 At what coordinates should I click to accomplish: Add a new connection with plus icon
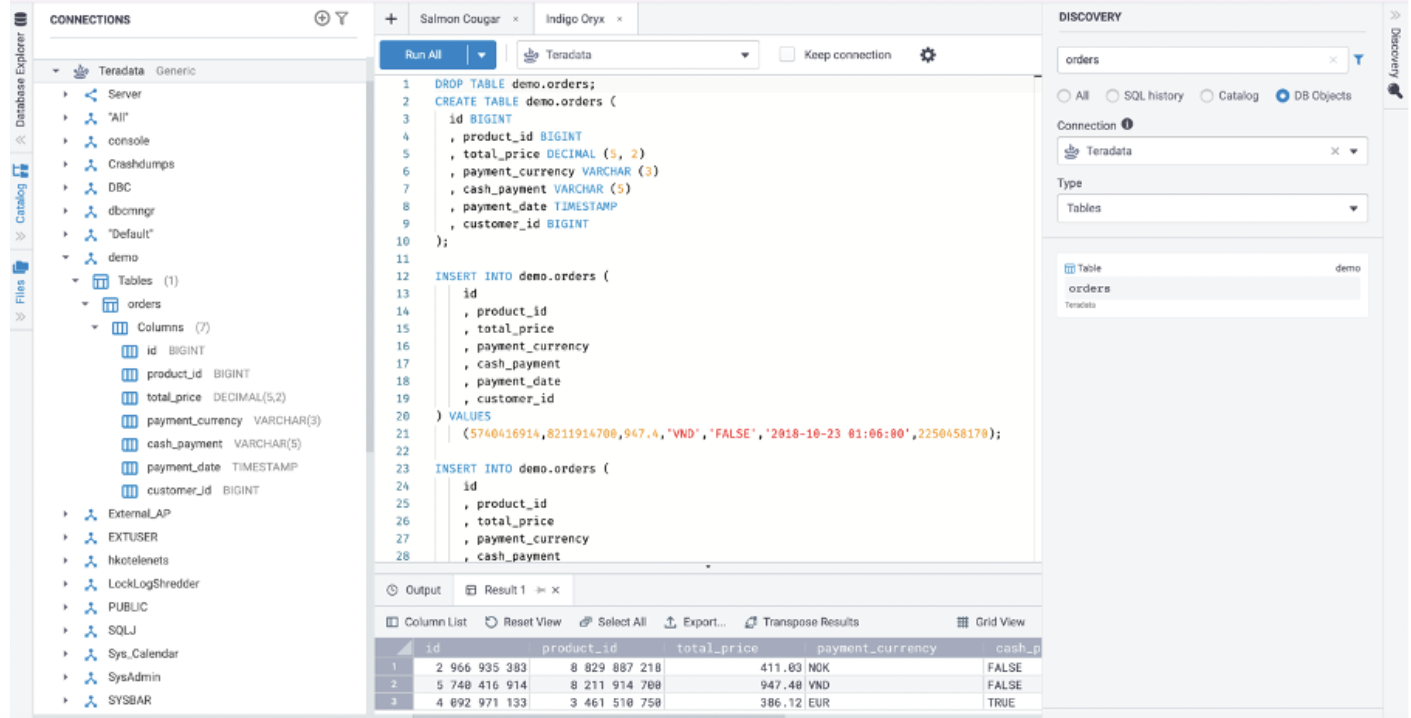pos(321,18)
